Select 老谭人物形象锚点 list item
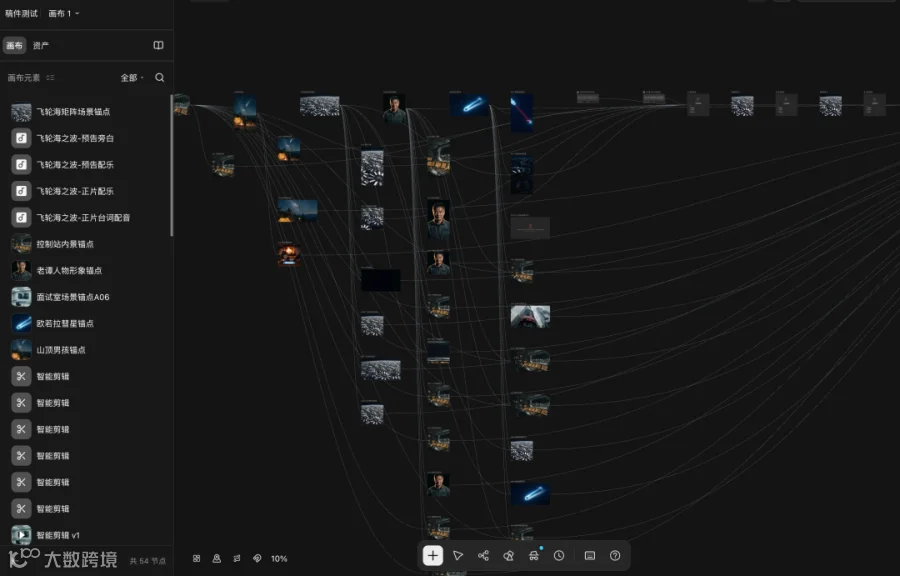The height and width of the screenshot is (576, 900). coord(86,270)
